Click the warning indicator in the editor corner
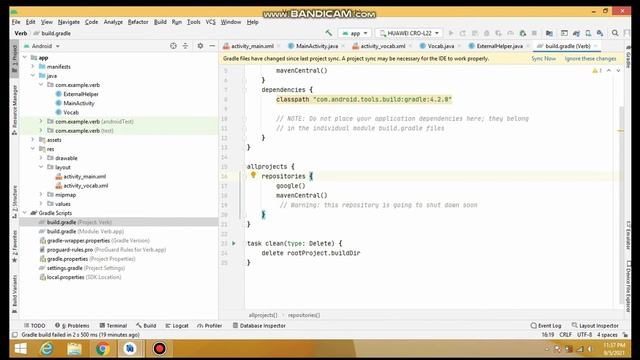640x360 pixels. [x=597, y=71]
